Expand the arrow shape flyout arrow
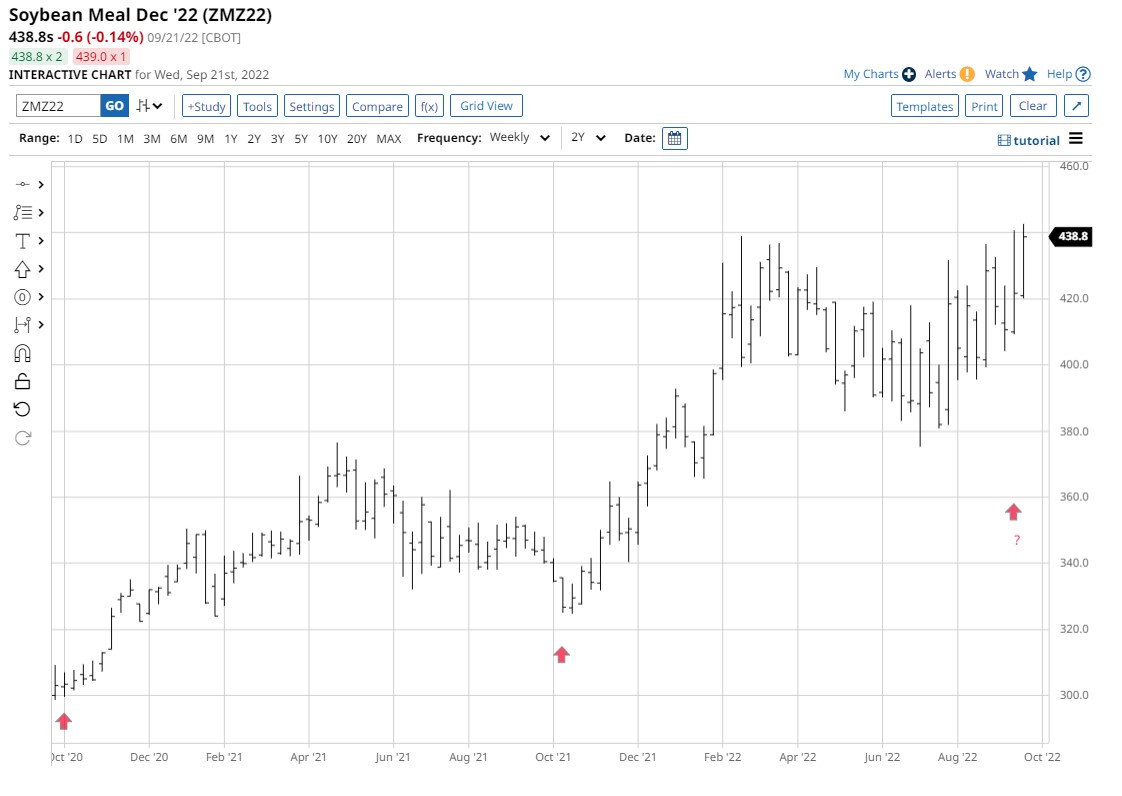 pyautogui.click(x=42, y=269)
